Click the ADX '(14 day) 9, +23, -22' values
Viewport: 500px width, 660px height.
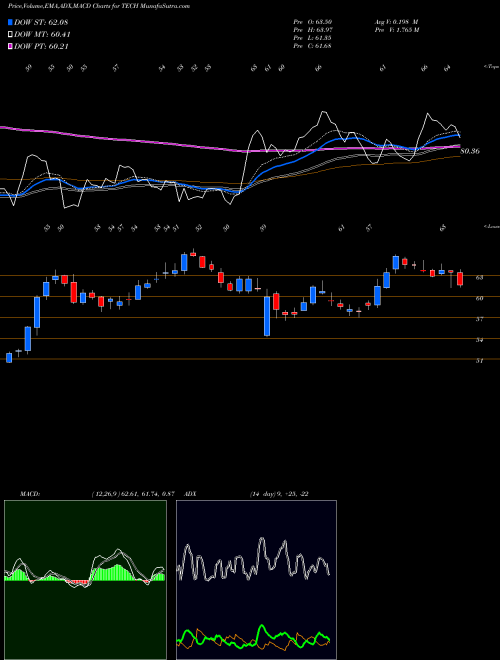click(279, 494)
